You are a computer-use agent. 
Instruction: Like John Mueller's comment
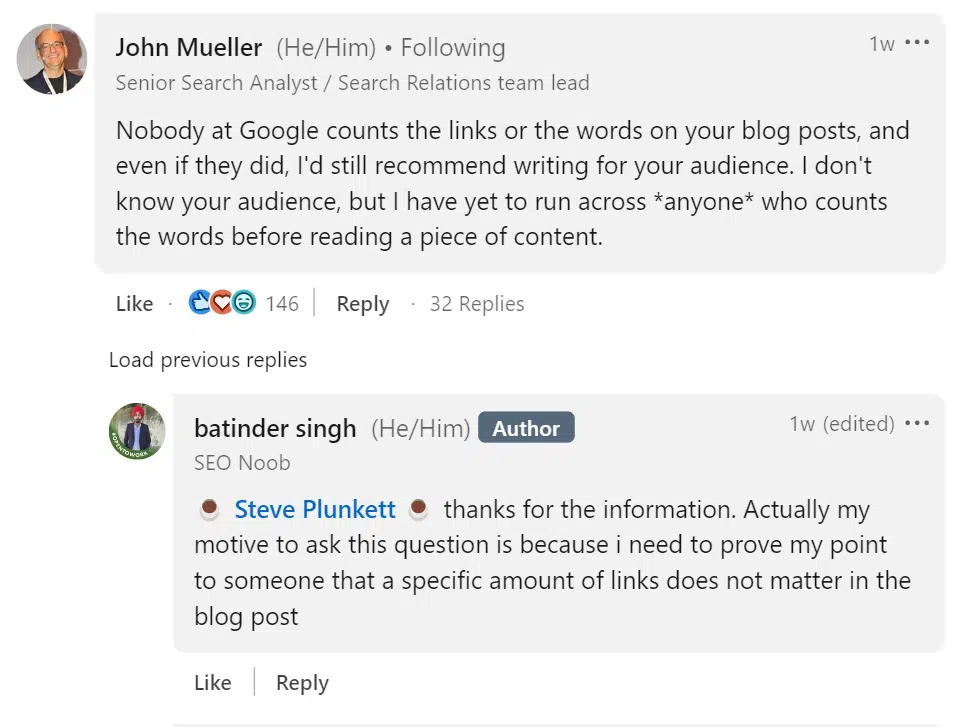pyautogui.click(x=134, y=303)
